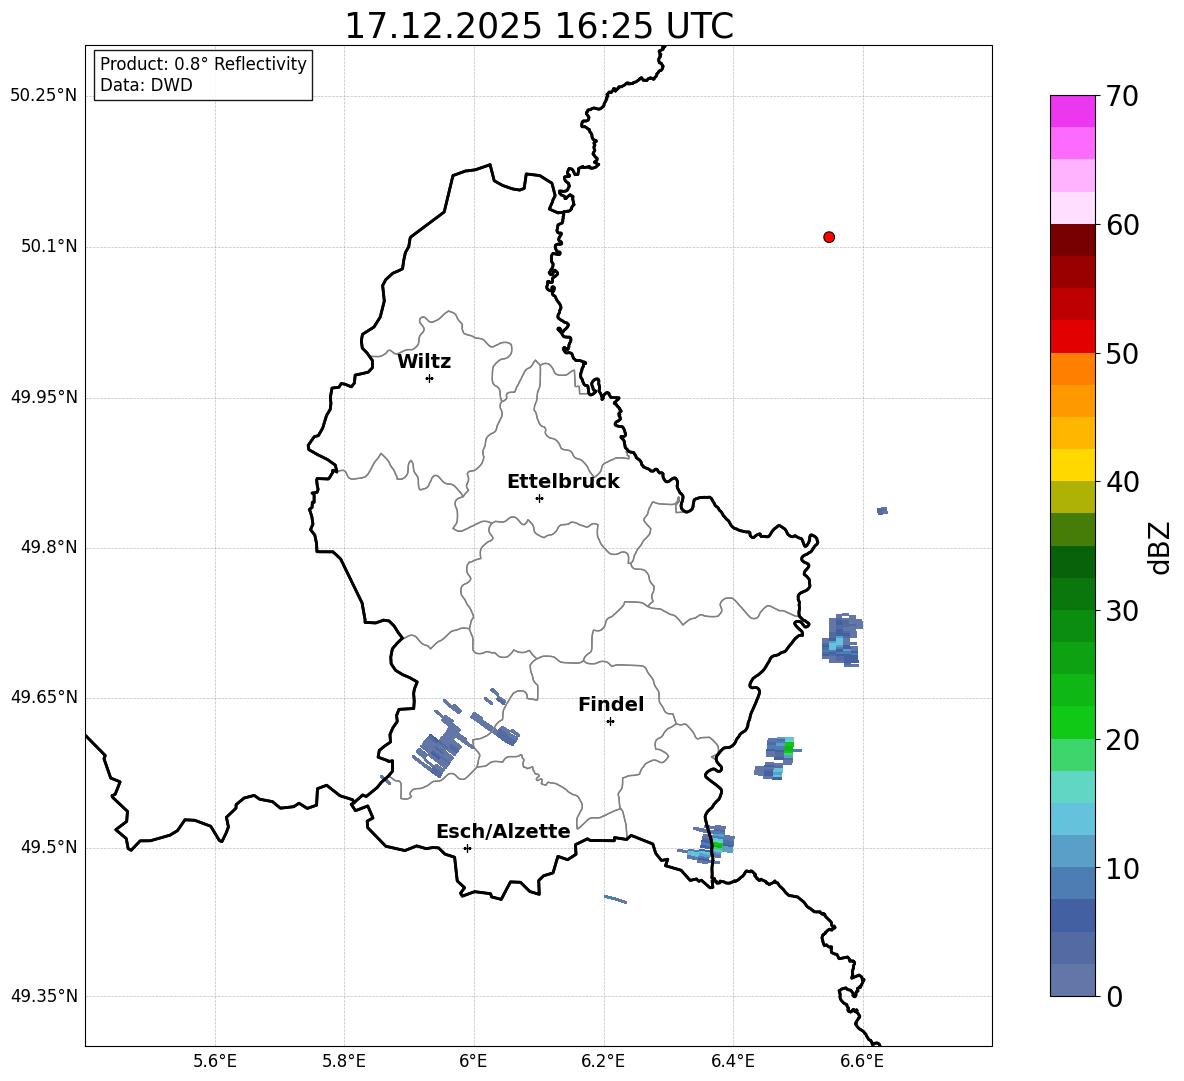Click the 49.35°N latitude label
Screen dimensions: 1184x1081
44,996
